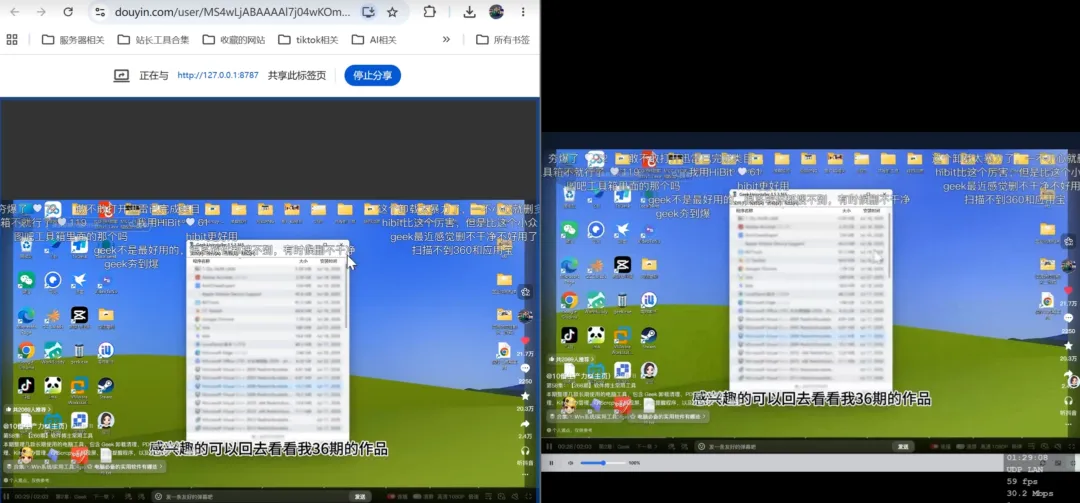Open the three-dot more options in Chrome's Douyin page
Viewport: 1080px width, 503px height.
(525, 474)
